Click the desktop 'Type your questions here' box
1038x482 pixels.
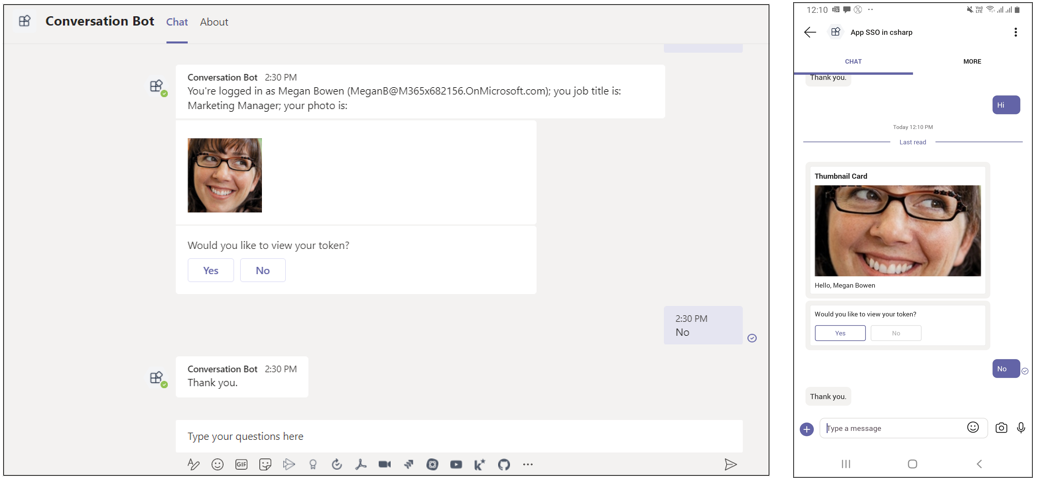click(x=459, y=436)
